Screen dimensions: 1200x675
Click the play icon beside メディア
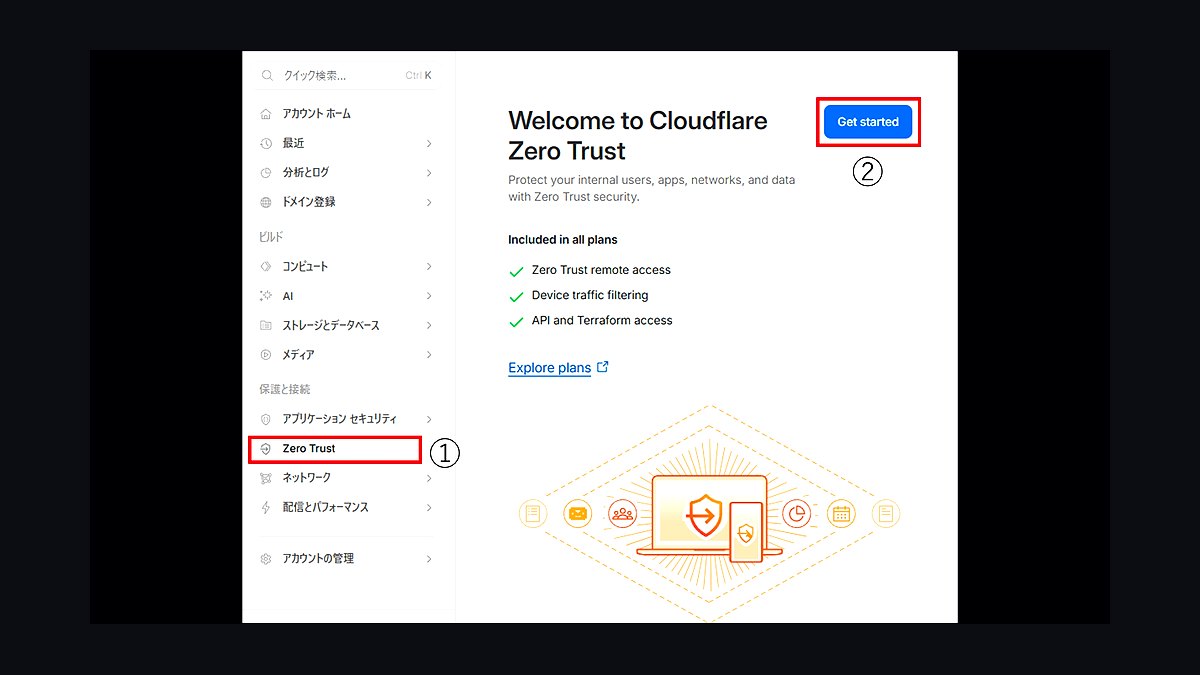point(265,355)
